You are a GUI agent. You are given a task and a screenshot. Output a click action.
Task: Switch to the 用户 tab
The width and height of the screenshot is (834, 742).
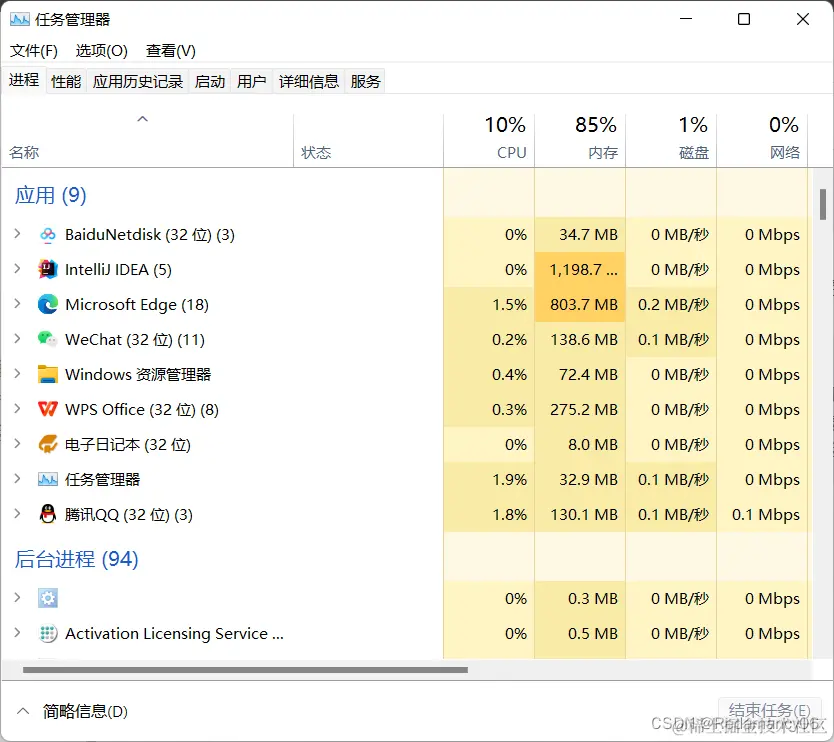[252, 81]
